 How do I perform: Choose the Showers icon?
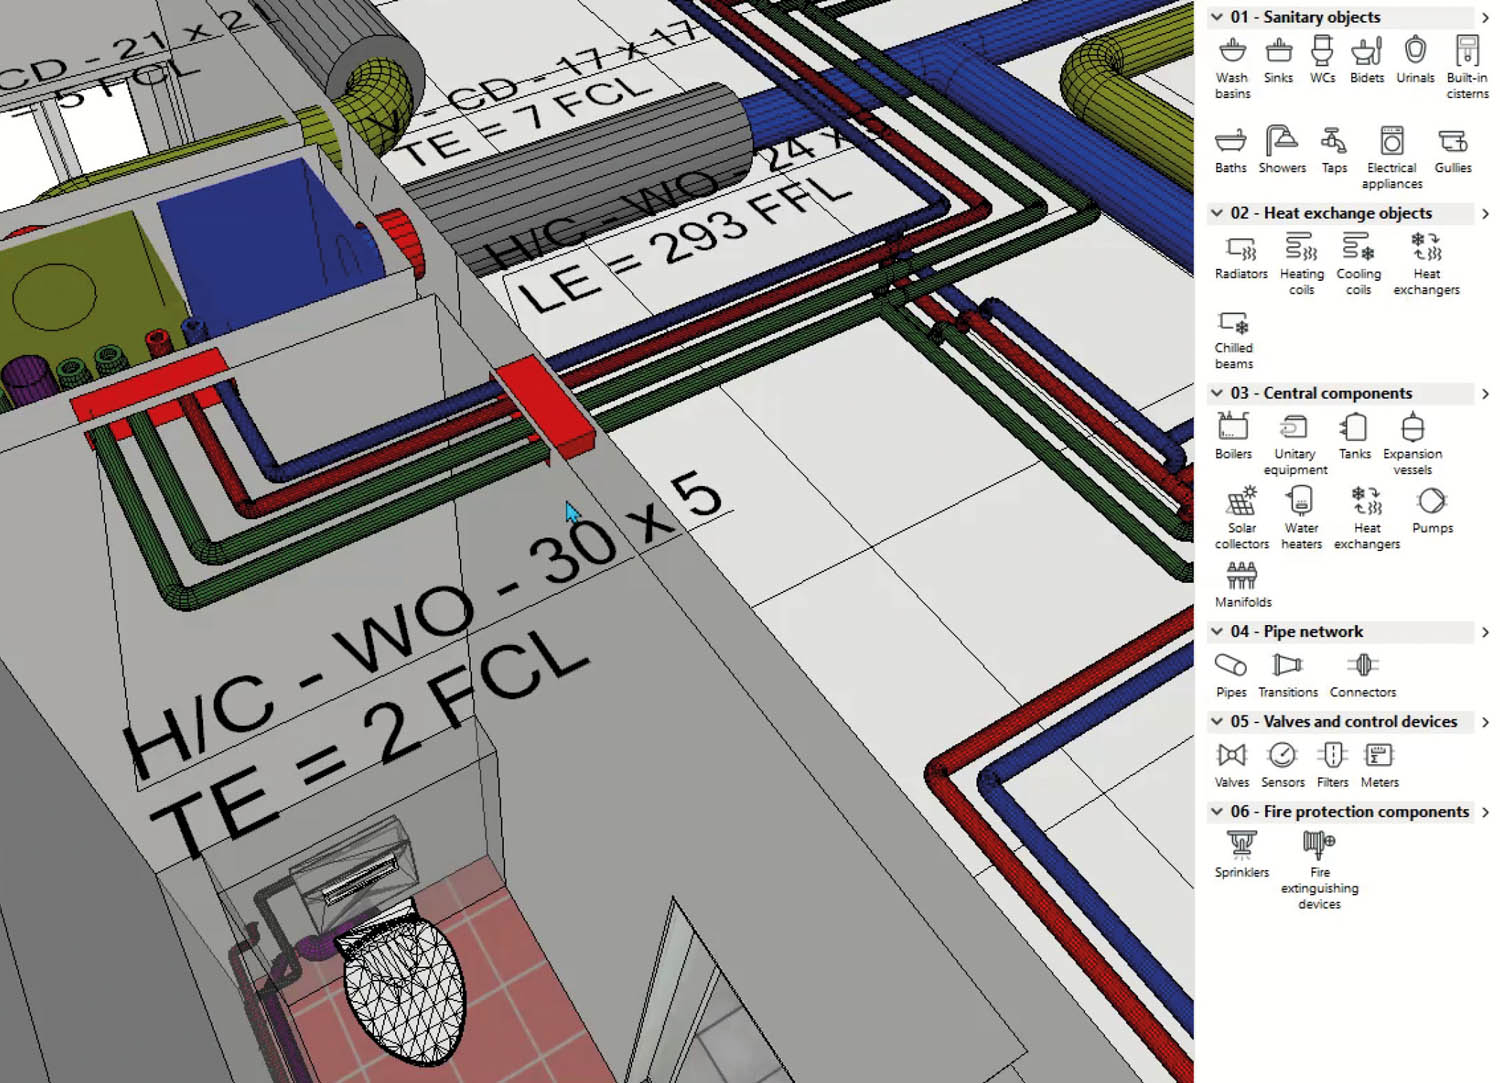1281,141
